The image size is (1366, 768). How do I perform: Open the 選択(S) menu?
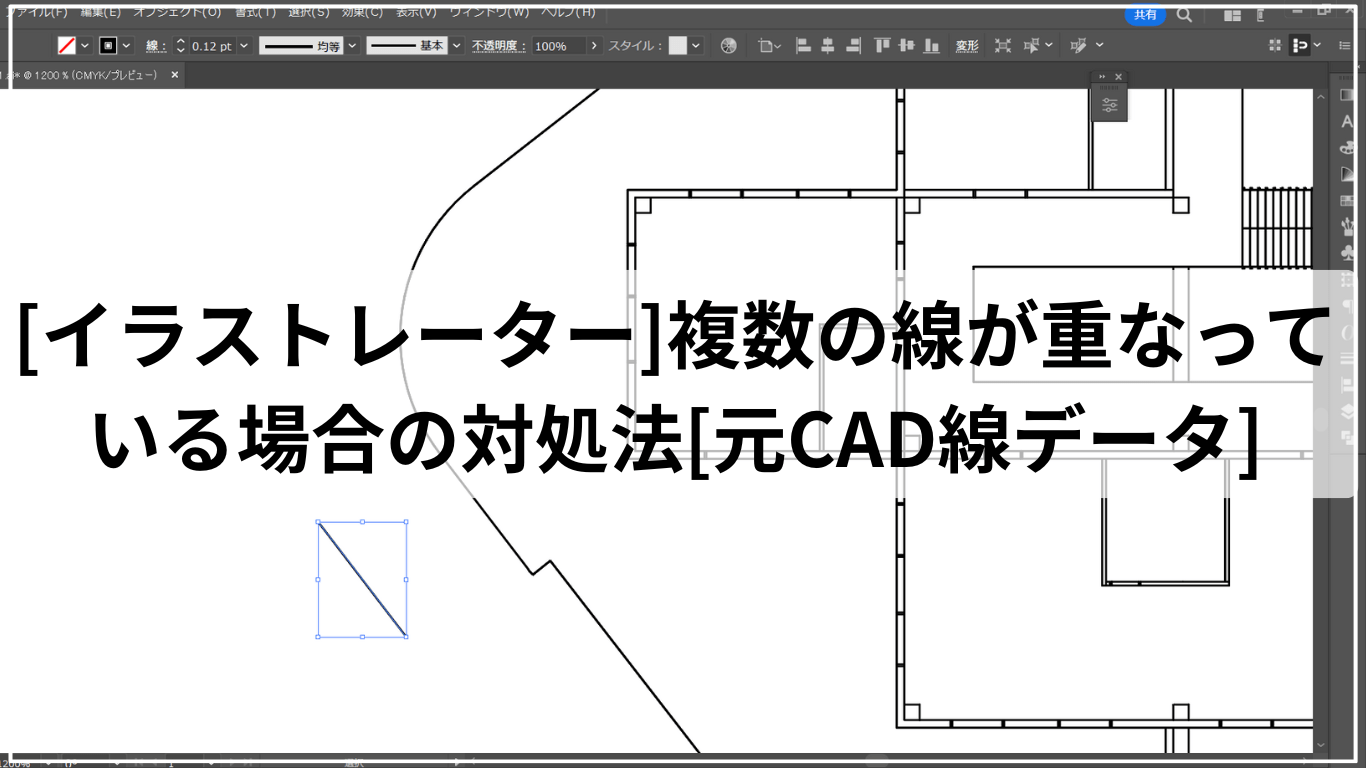(x=308, y=13)
